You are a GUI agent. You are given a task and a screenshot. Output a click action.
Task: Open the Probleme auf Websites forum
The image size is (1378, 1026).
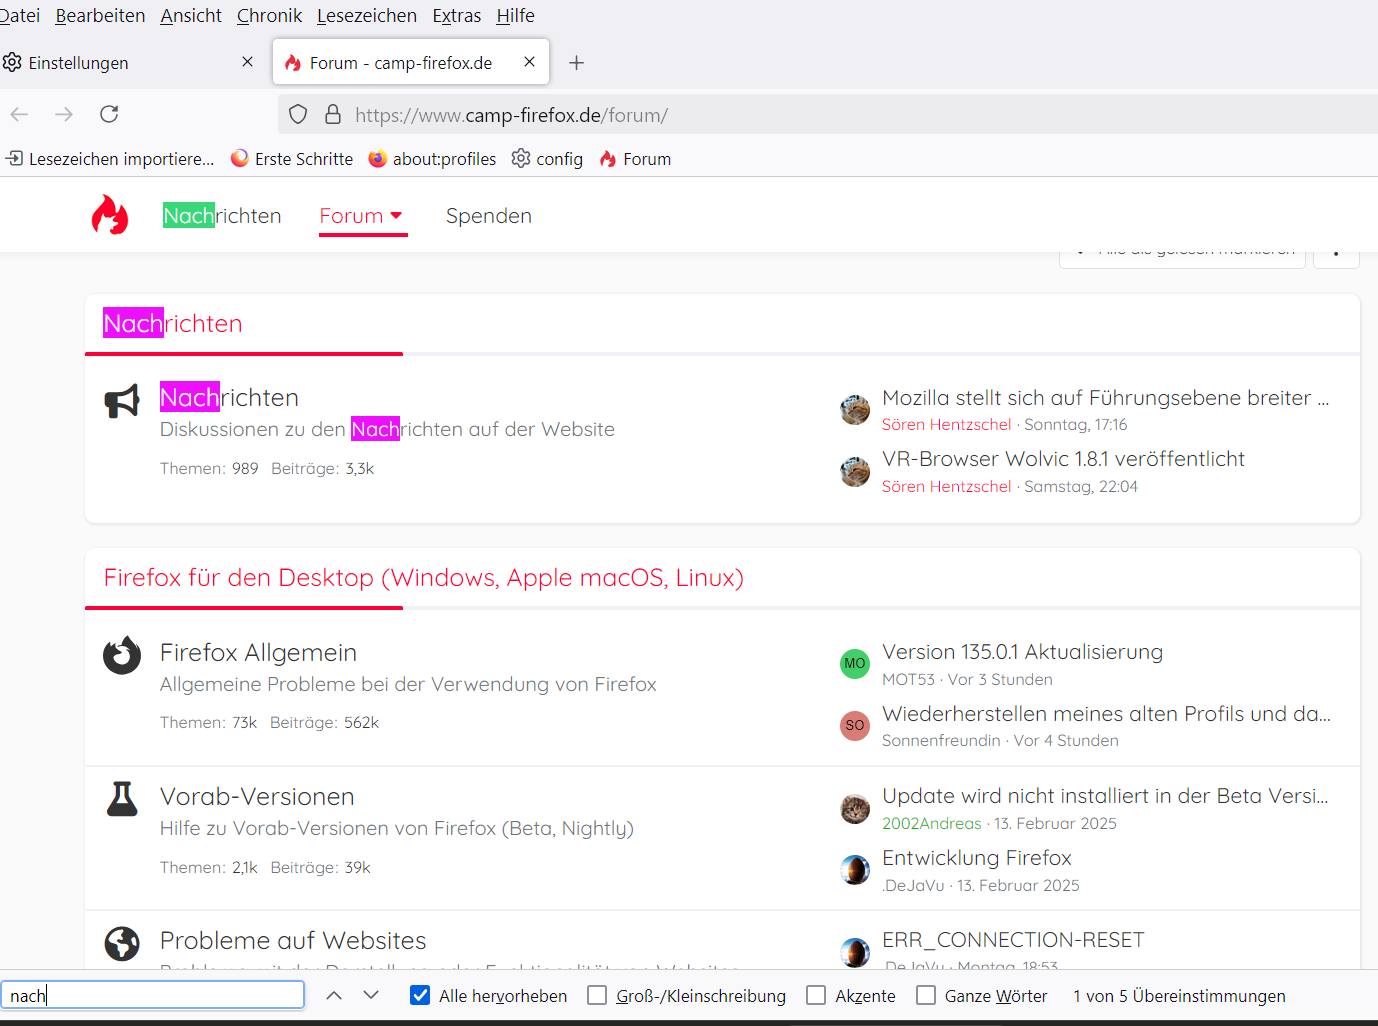pos(293,941)
